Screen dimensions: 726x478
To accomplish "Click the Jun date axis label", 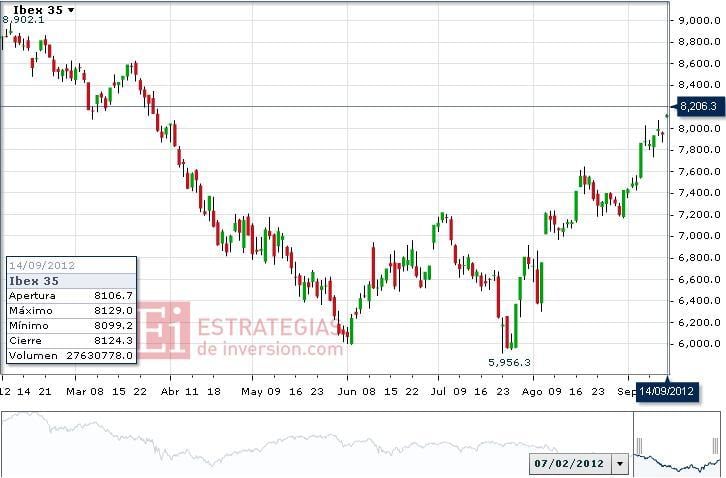I will [347, 392].
